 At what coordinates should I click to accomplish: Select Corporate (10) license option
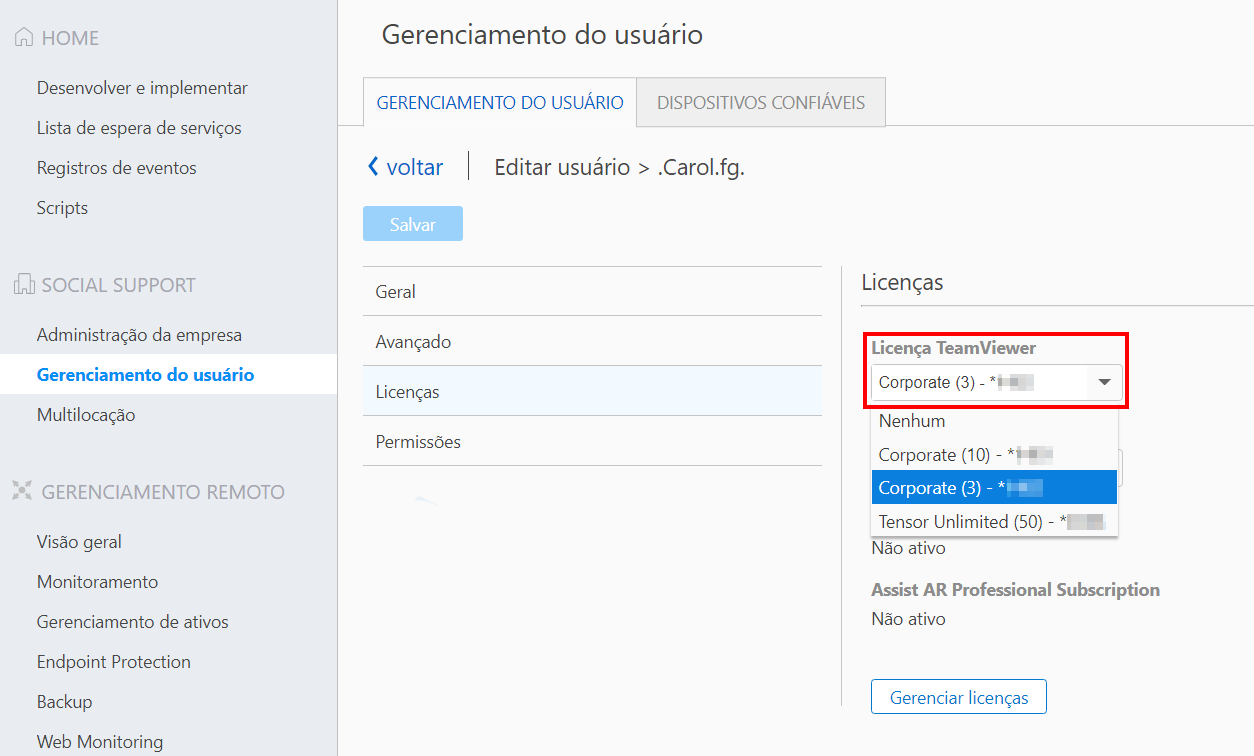point(995,455)
